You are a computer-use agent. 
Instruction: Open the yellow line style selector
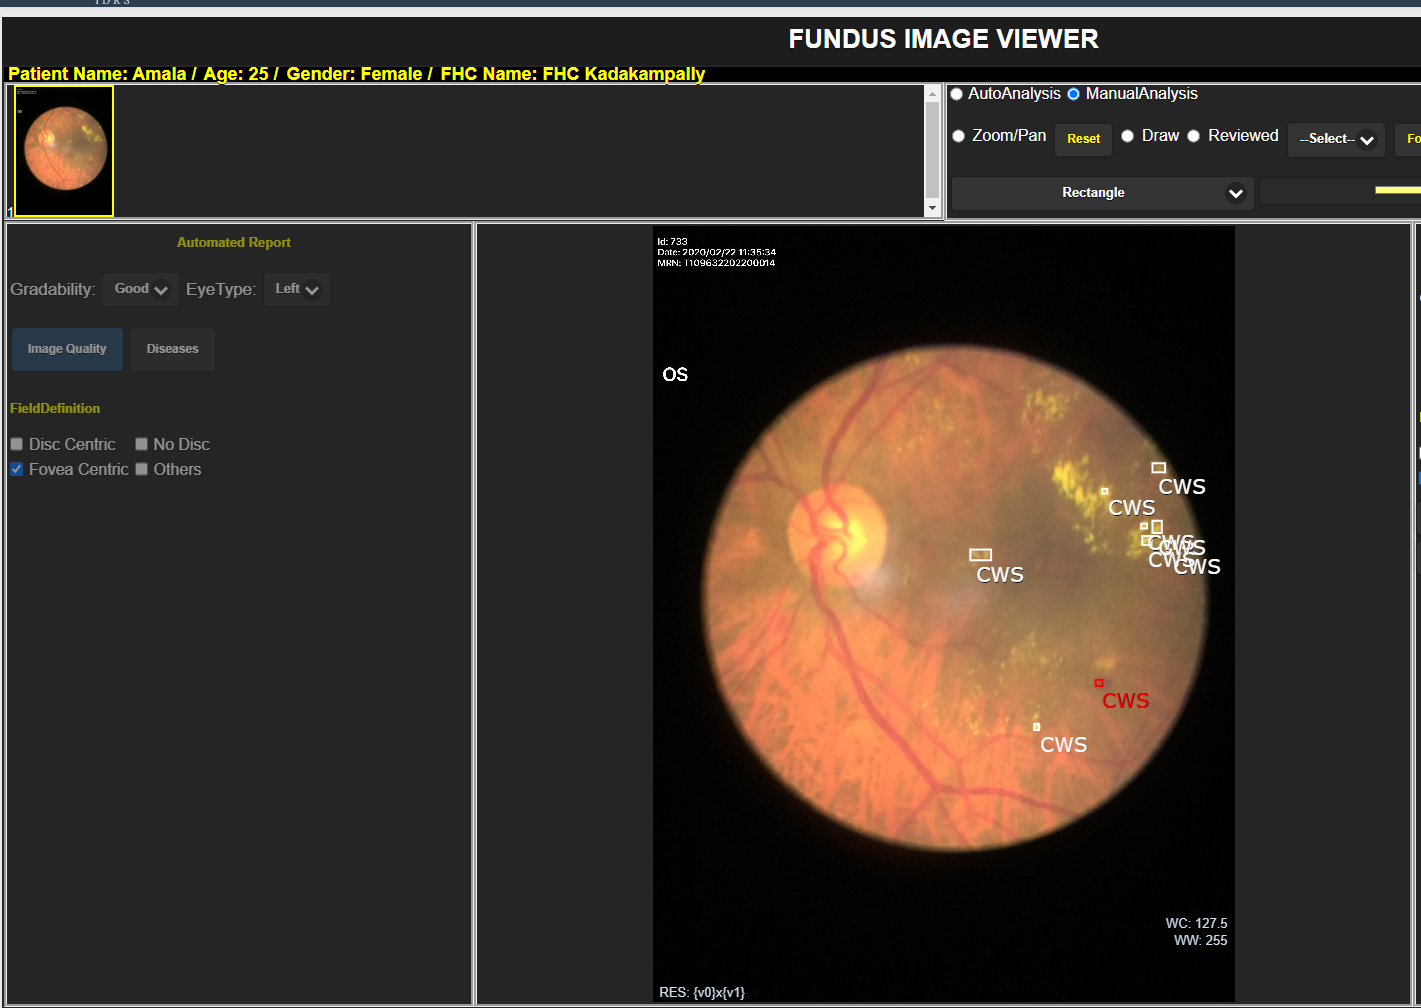point(1340,191)
